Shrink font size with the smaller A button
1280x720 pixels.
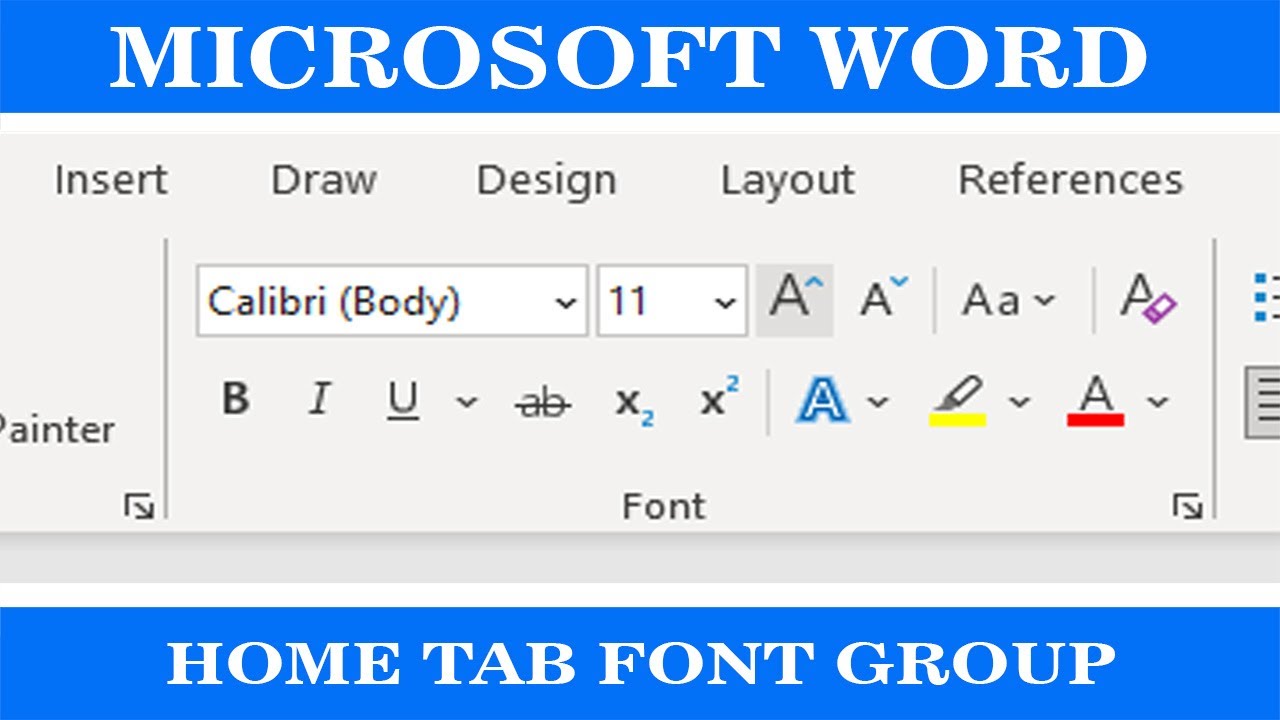(884, 299)
